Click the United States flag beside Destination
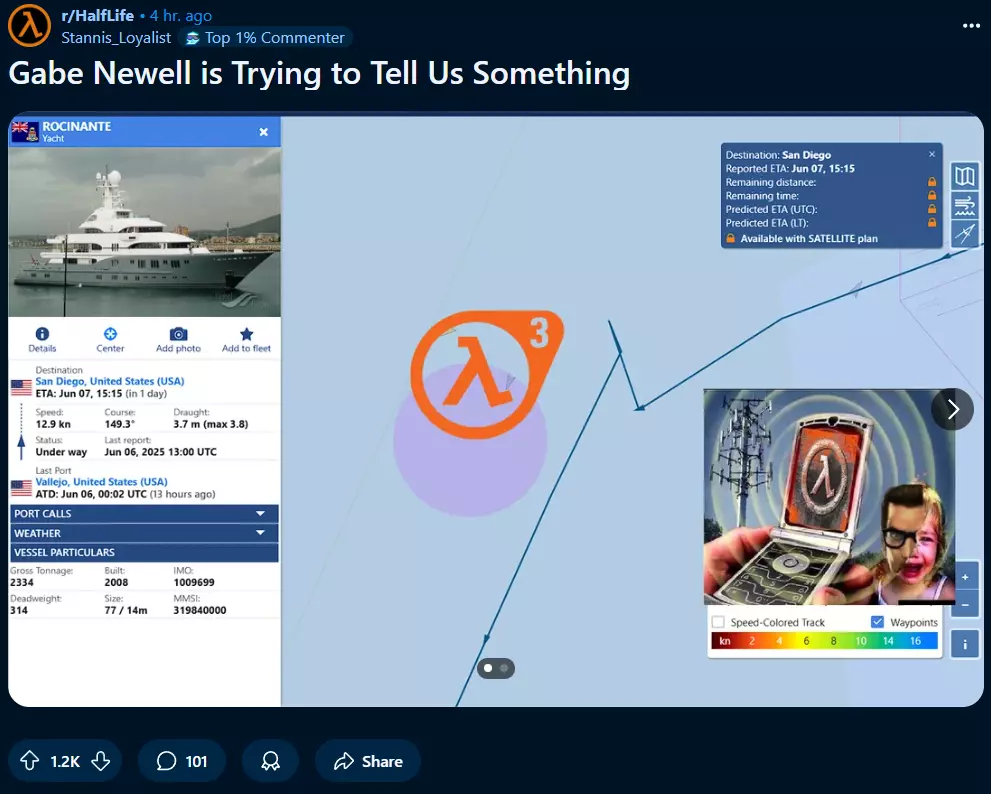The image size is (991, 794). 21,388
